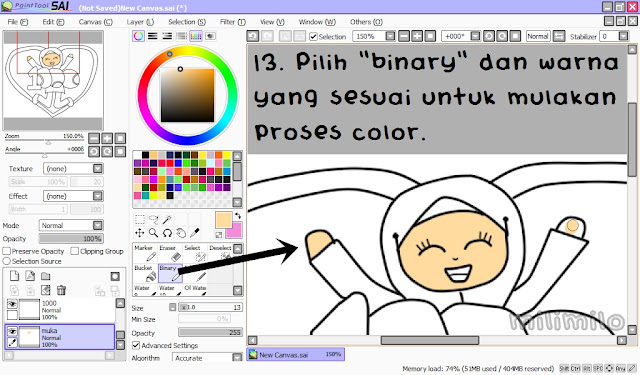The width and height of the screenshot is (640, 375).
Task: Select the Marker tool
Action: (145, 253)
